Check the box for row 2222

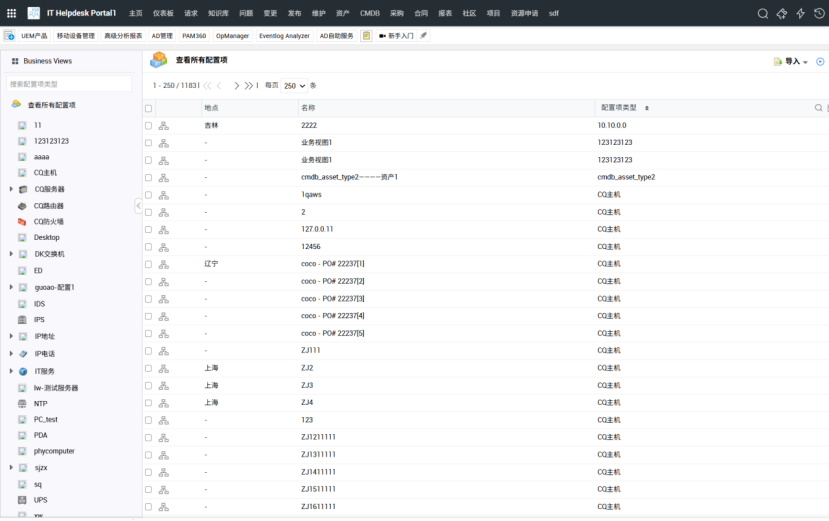[149, 126]
